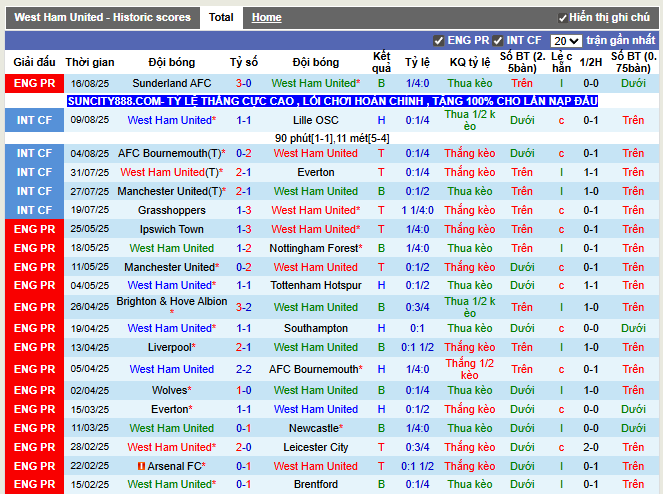The height and width of the screenshot is (494, 663).
Task: Click the 'Kết quả' column header
Action: pos(381,62)
